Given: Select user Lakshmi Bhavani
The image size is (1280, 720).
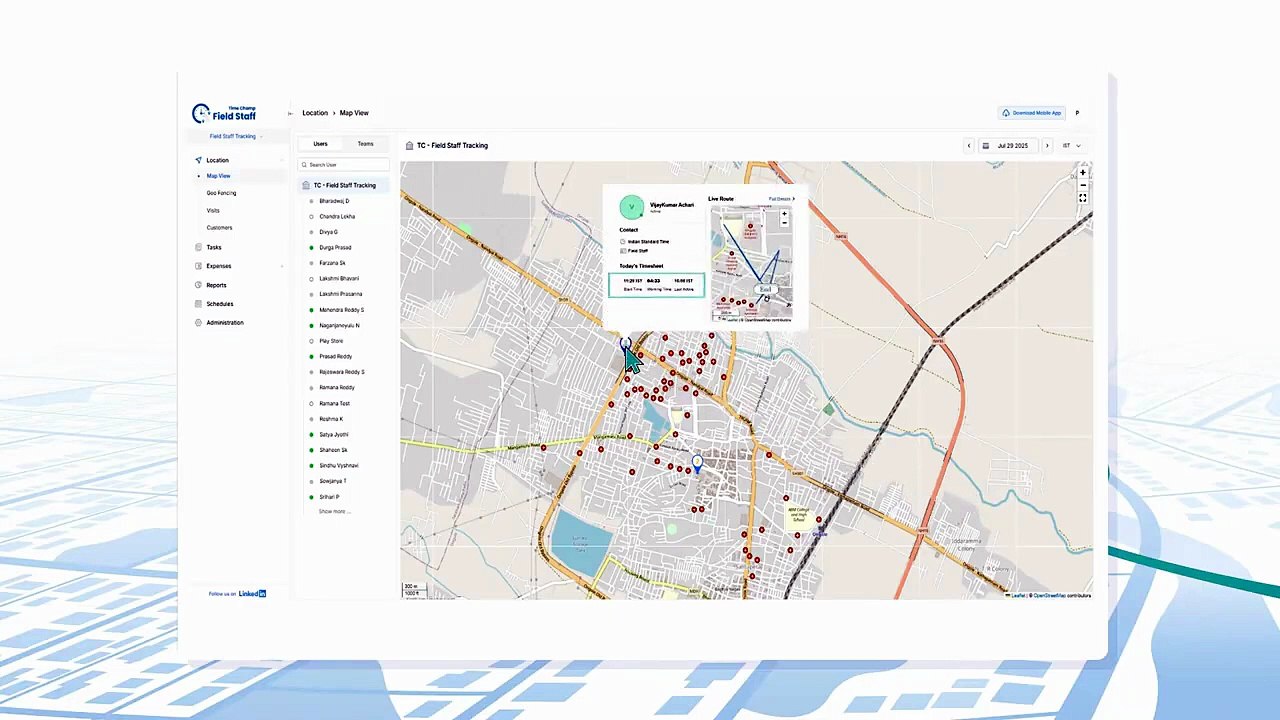Looking at the screenshot, I should pyautogui.click(x=339, y=278).
